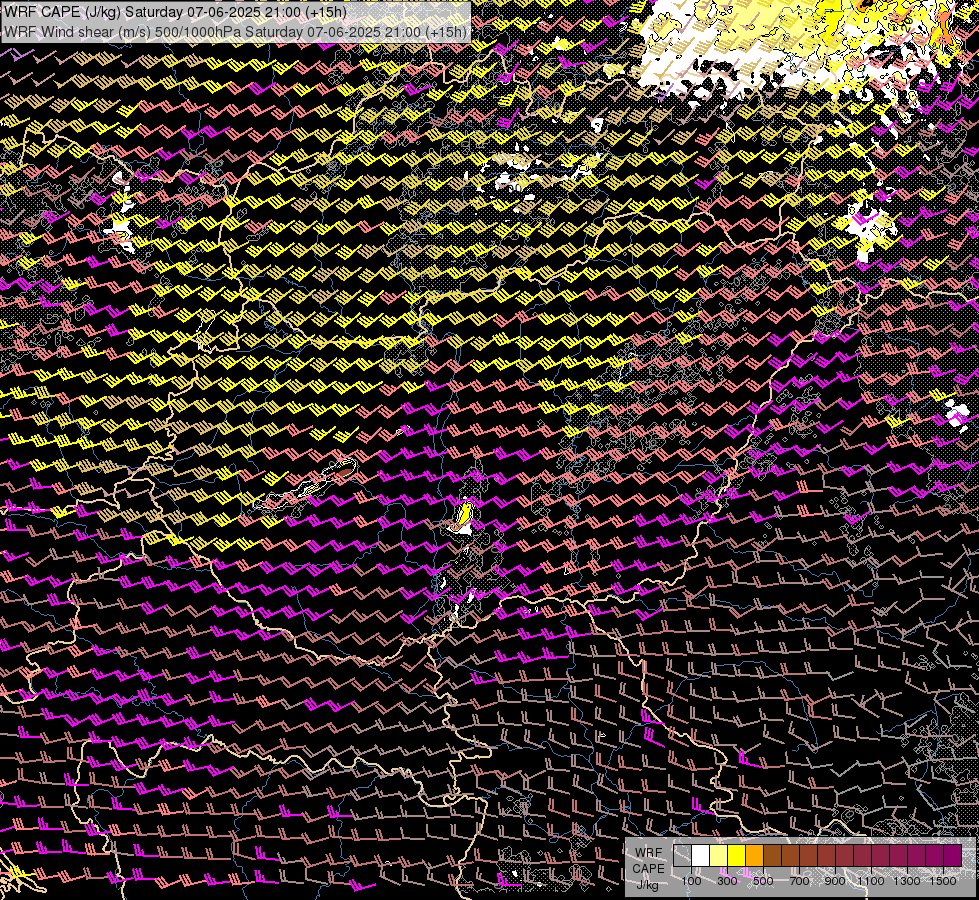The image size is (979, 900).
Task: Click the 'WRF Wind shear (m/s) 500/1000hPa' title line
Action: pyautogui.click(x=235, y=32)
